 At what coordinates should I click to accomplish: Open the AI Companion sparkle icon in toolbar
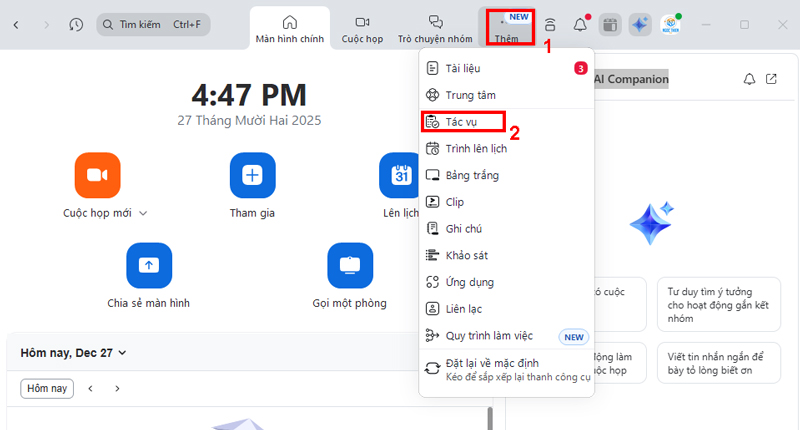tap(640, 25)
